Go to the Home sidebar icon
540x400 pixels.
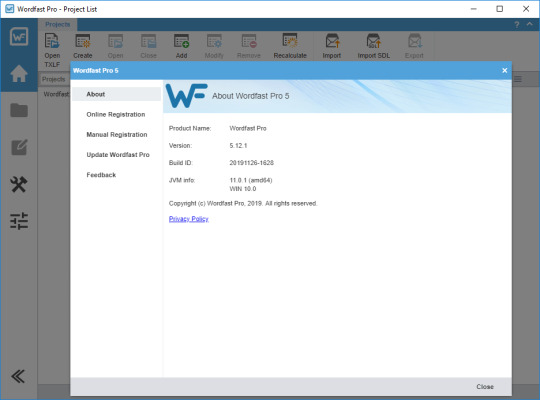[x=19, y=73]
